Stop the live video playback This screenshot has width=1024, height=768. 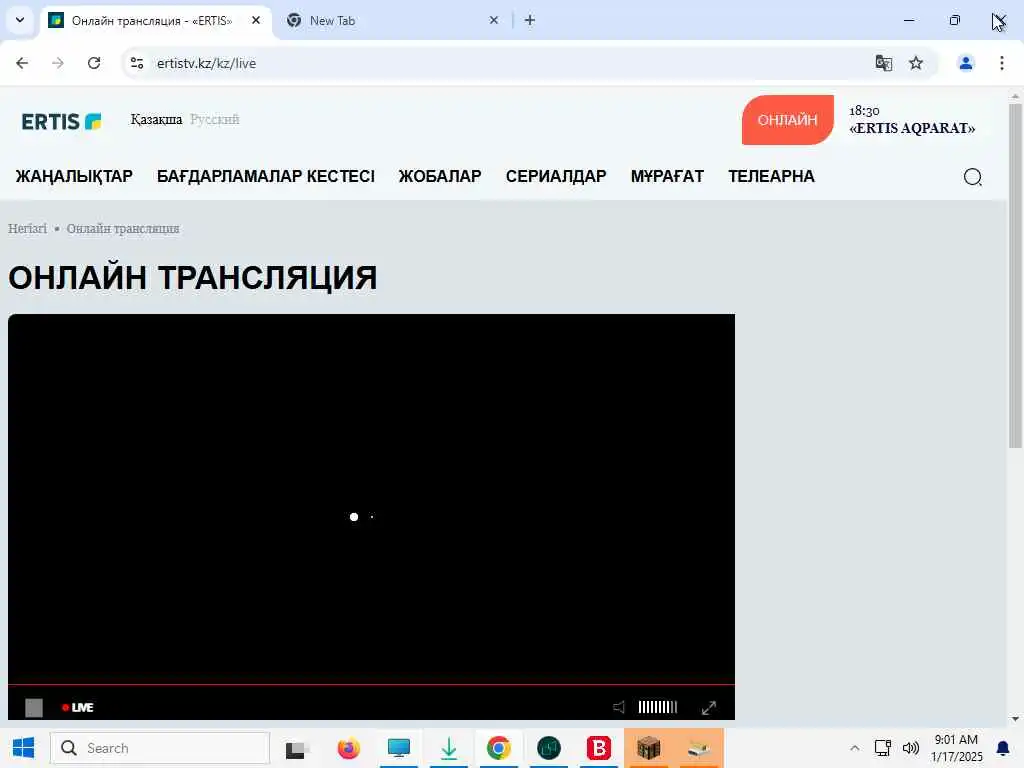34,707
